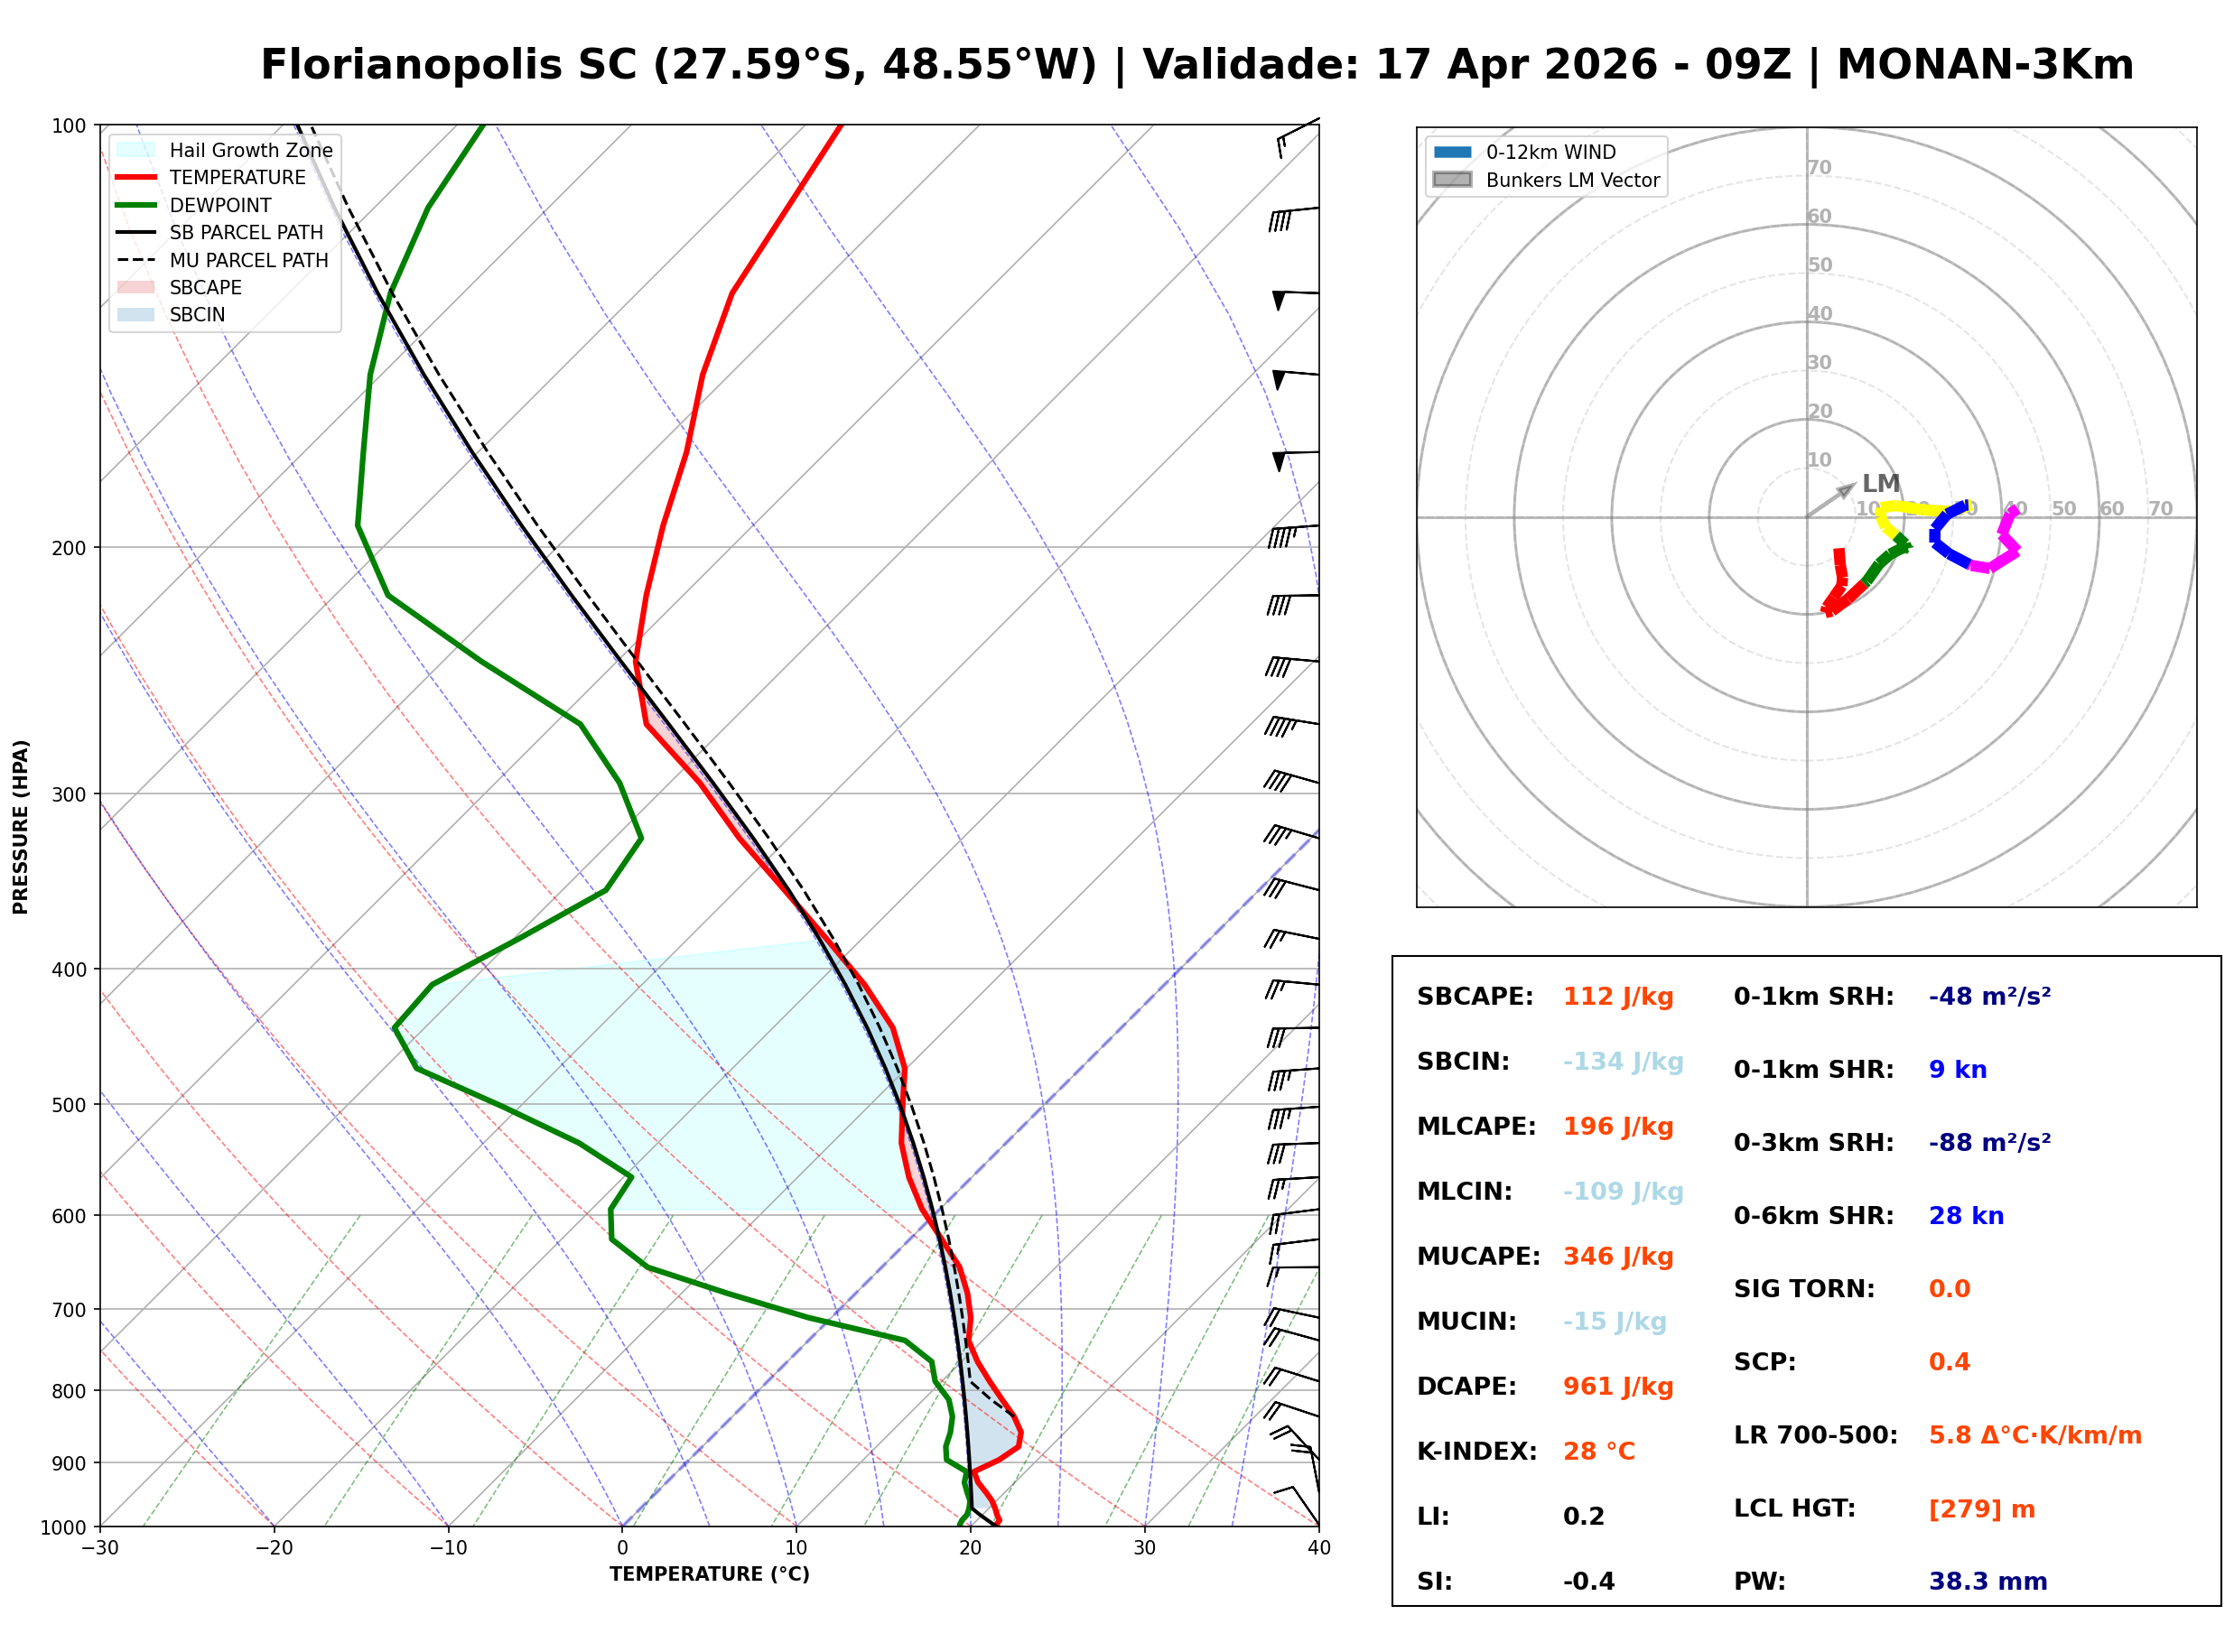
Task: Click the DCAPE value 961 J/kg
Action: click(1618, 1387)
